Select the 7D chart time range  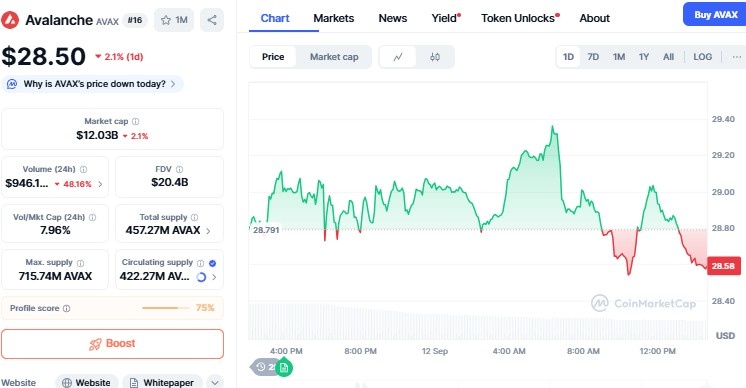point(593,57)
